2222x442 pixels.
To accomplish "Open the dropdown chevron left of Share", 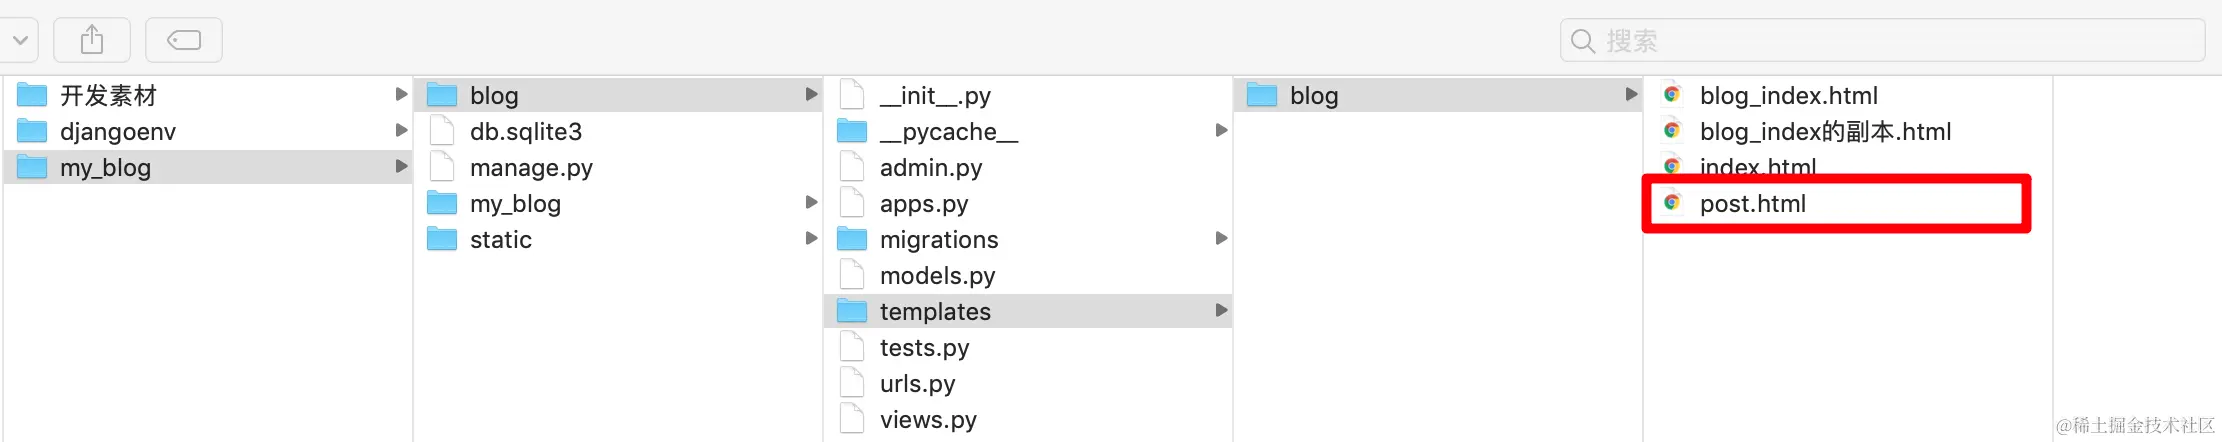I will pyautogui.click(x=20, y=40).
